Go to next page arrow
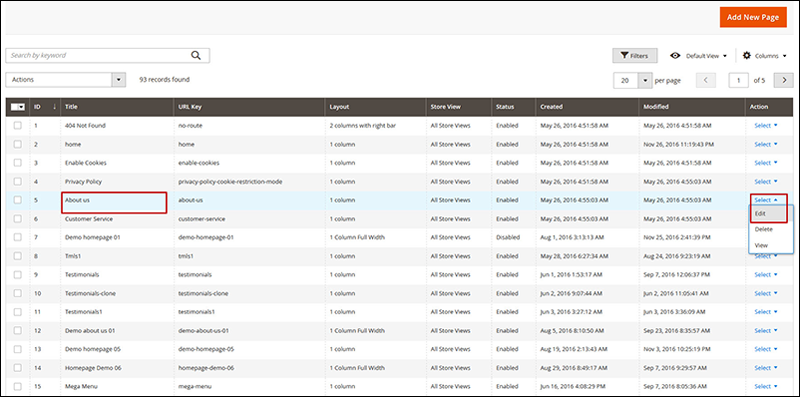The height and width of the screenshot is (397, 800). [x=784, y=80]
